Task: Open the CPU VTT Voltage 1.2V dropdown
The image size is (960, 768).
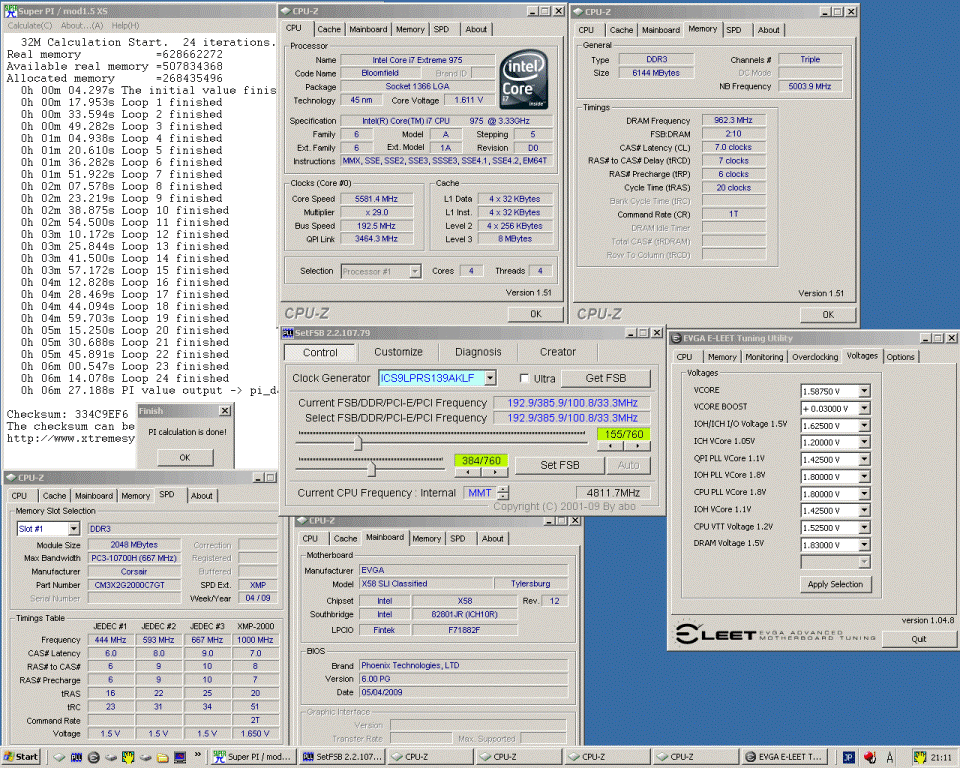Action: pos(864,527)
